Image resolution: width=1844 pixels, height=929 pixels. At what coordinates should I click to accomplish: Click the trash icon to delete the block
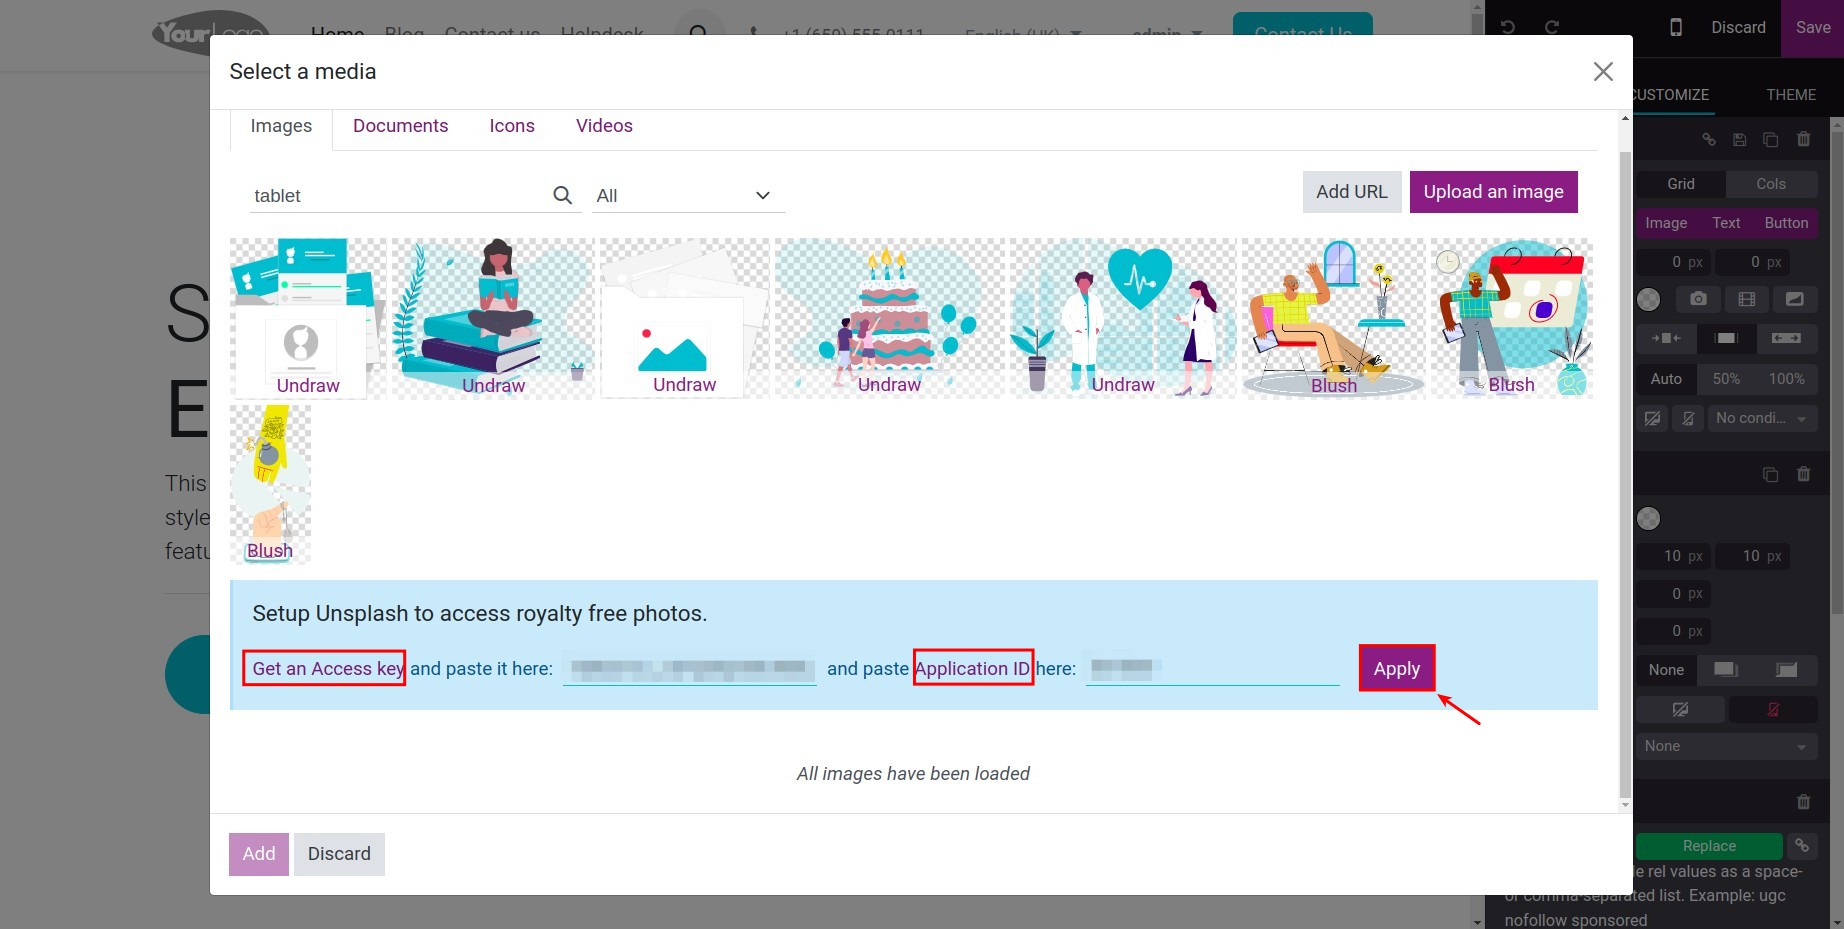[x=1803, y=140]
